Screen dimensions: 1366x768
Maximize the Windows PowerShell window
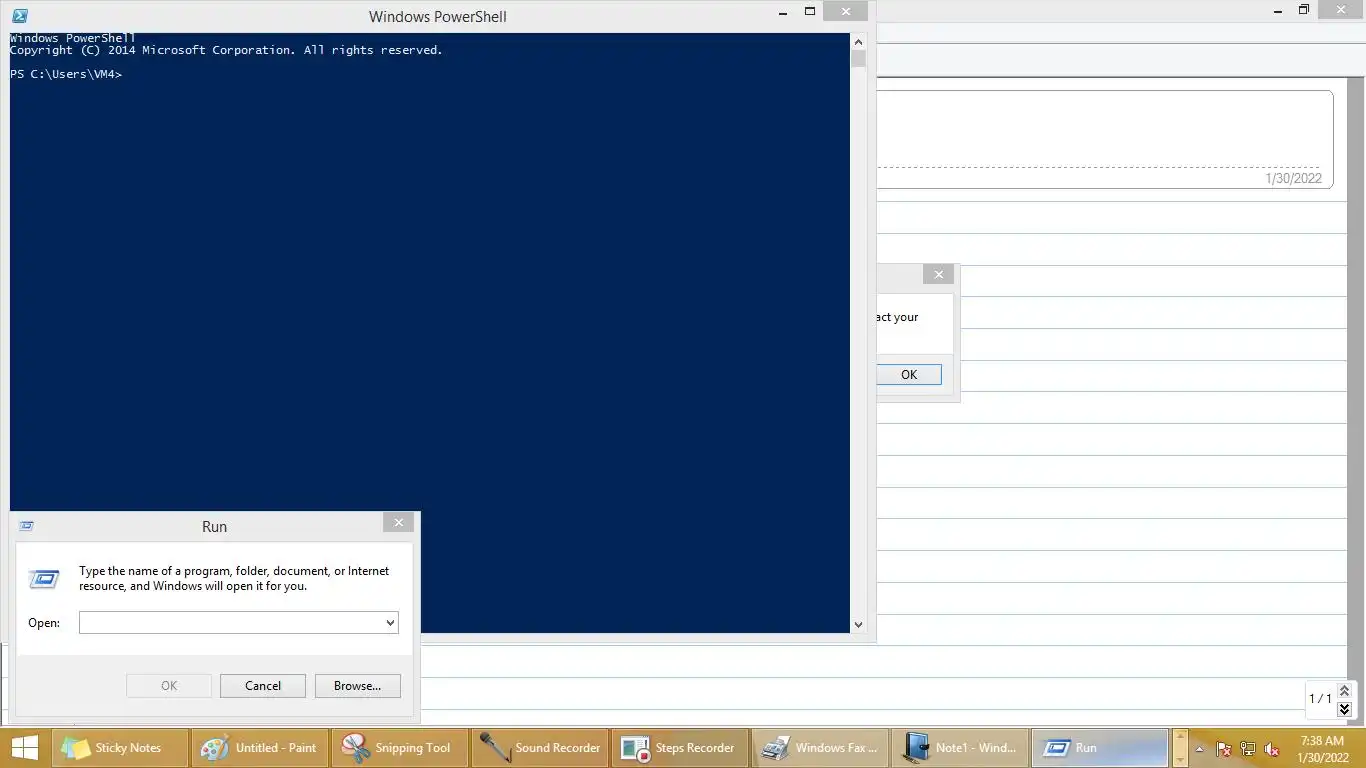(x=810, y=12)
